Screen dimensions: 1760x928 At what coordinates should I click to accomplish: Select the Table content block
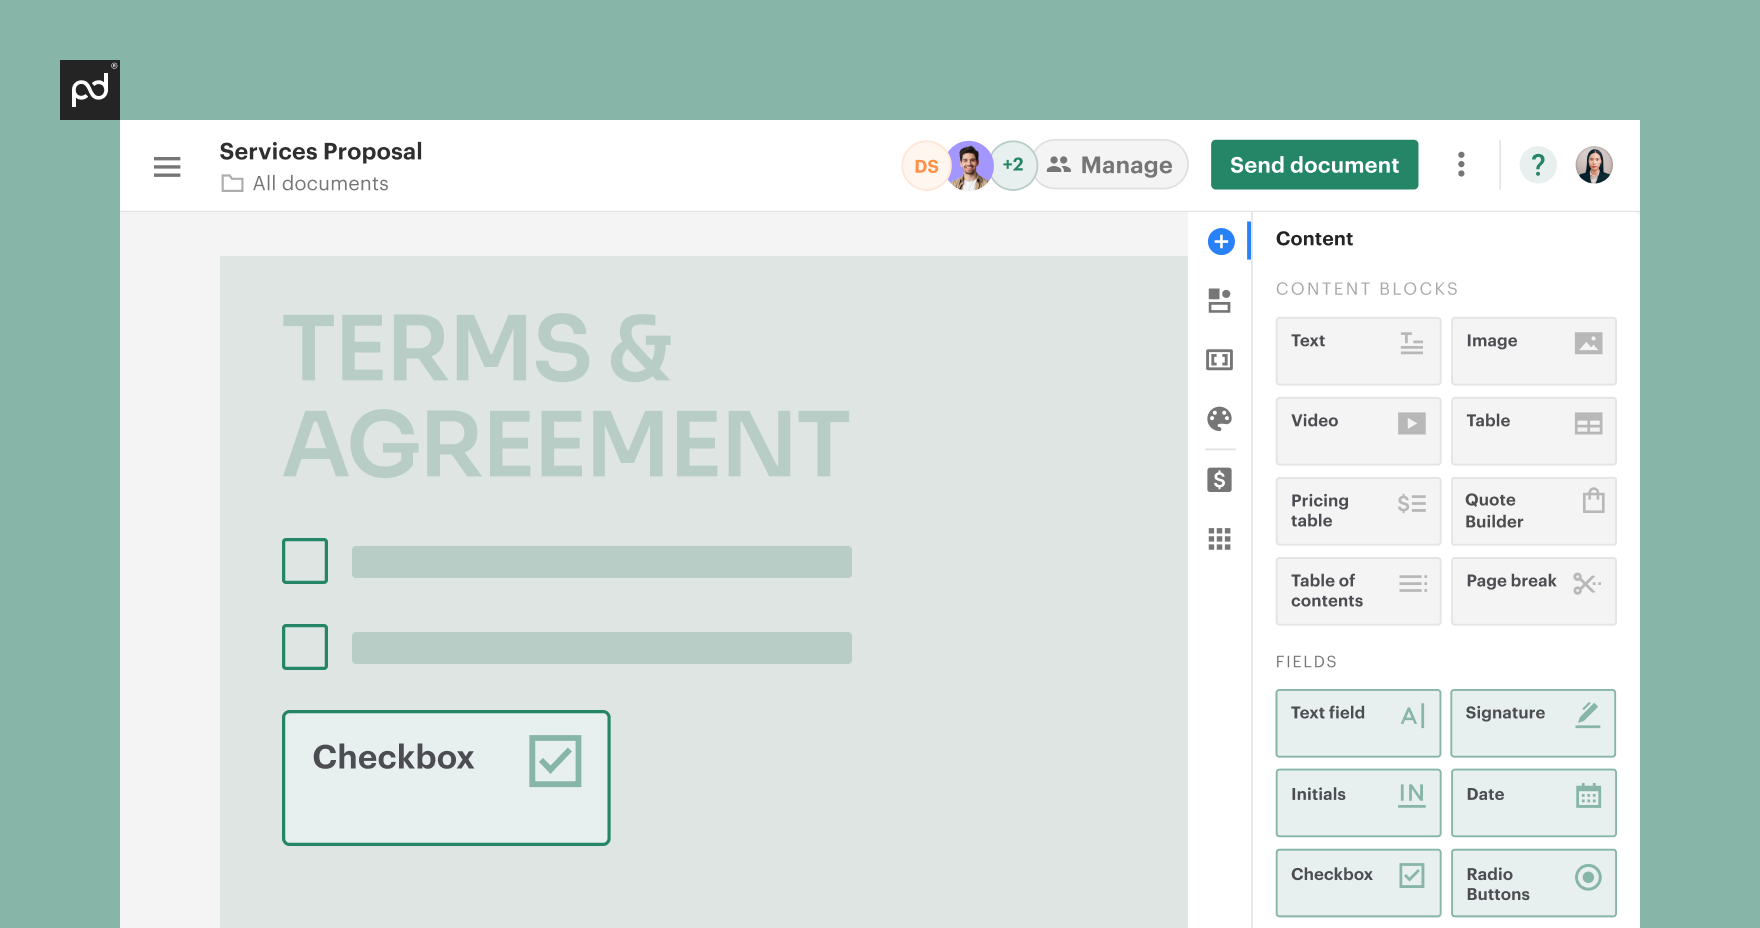1534,431
